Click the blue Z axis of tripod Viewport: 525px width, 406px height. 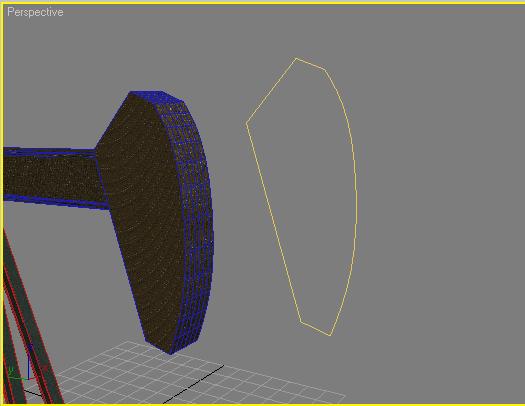pos(29,362)
